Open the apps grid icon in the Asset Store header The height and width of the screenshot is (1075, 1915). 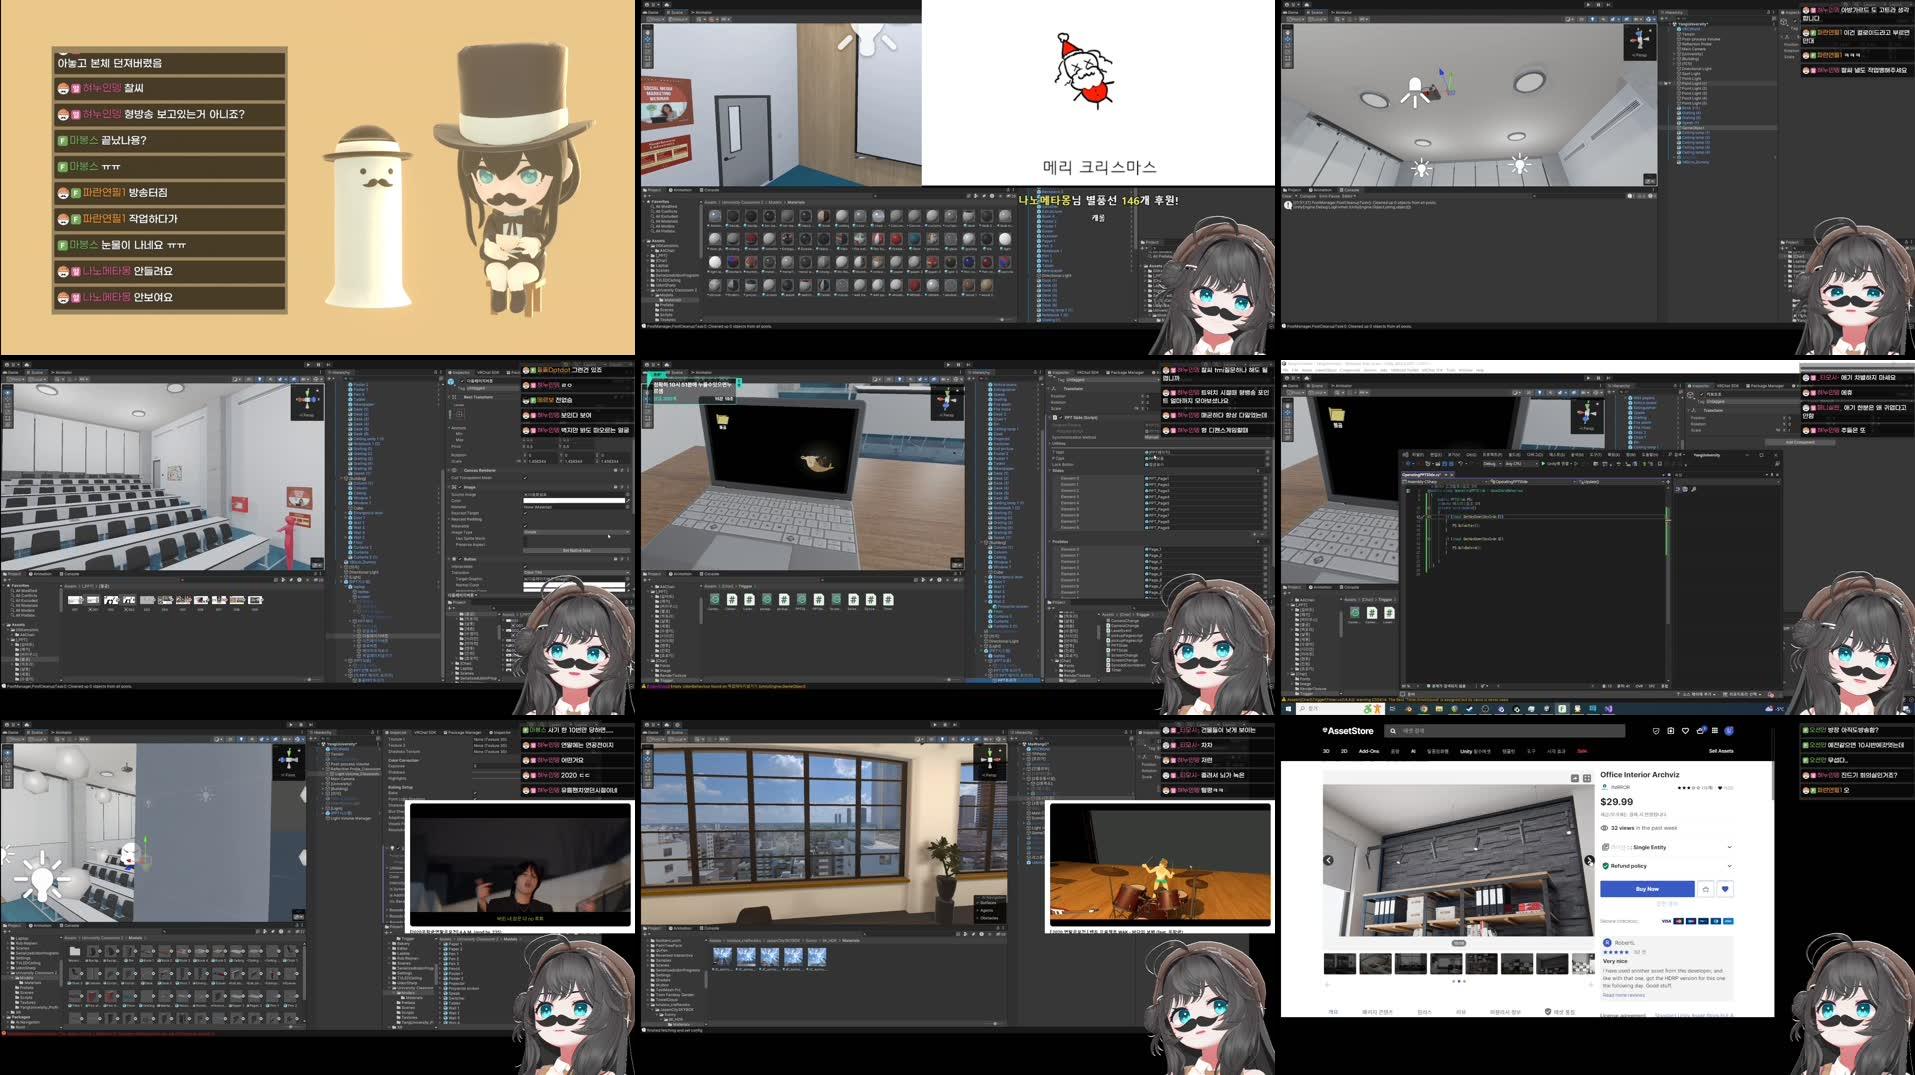[1714, 731]
